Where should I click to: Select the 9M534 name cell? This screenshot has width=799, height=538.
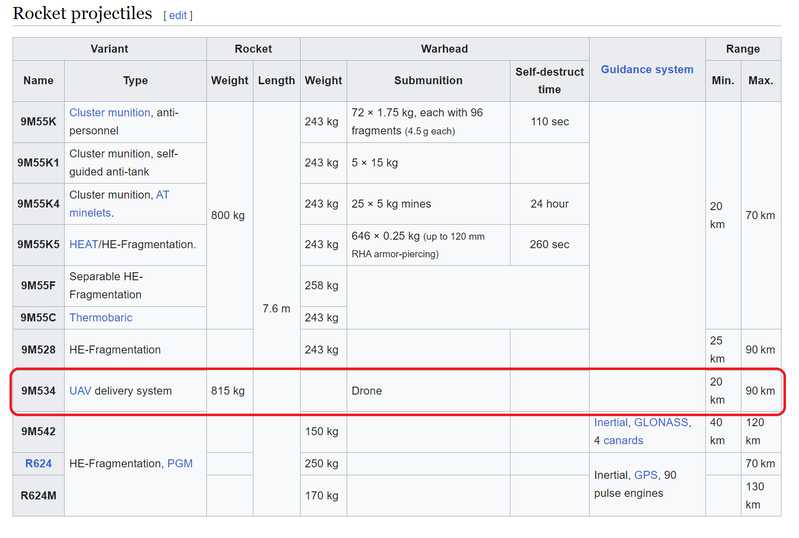pyautogui.click(x=38, y=391)
